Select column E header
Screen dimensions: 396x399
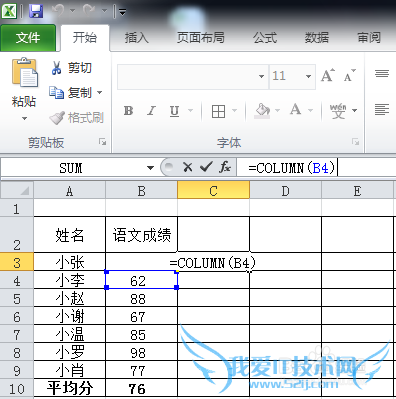click(357, 191)
